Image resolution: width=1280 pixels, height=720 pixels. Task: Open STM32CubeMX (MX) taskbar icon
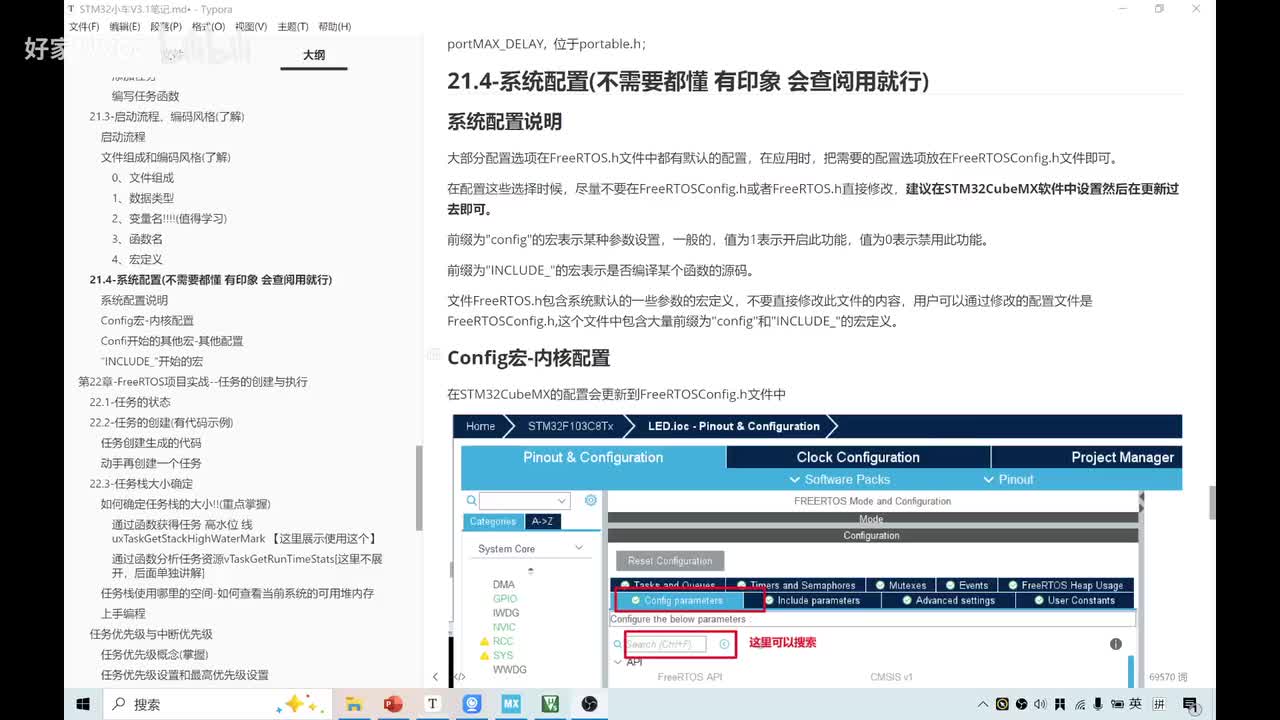click(x=511, y=704)
